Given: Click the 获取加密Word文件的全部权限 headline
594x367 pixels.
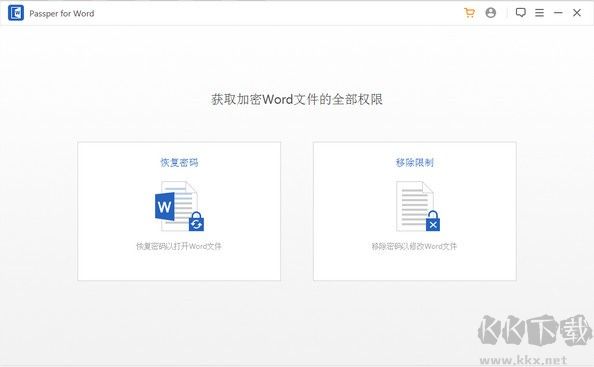Looking at the screenshot, I should coord(297,99).
